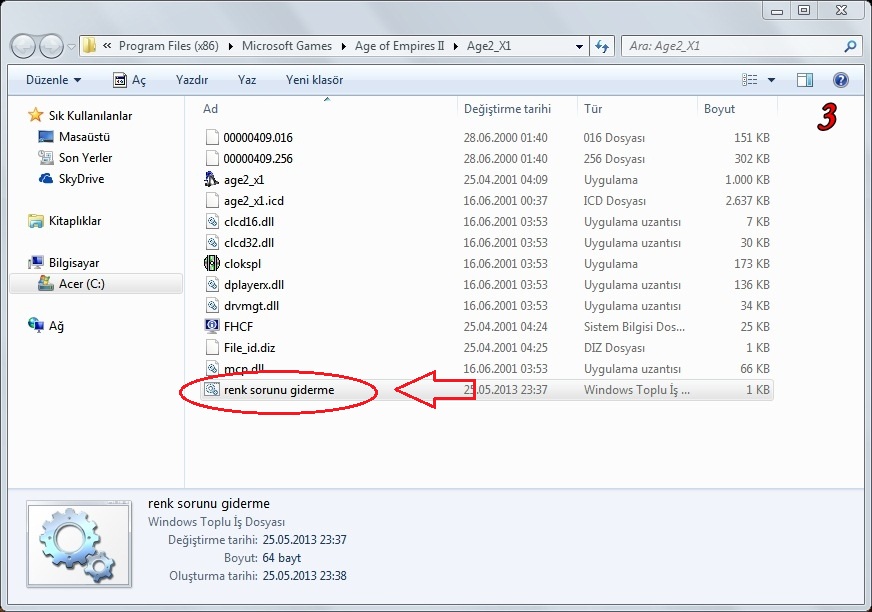Viewport: 872px width, 612px height.
Task: Expand arrow after Age of Empires II
Action: pyautogui.click(x=455, y=46)
